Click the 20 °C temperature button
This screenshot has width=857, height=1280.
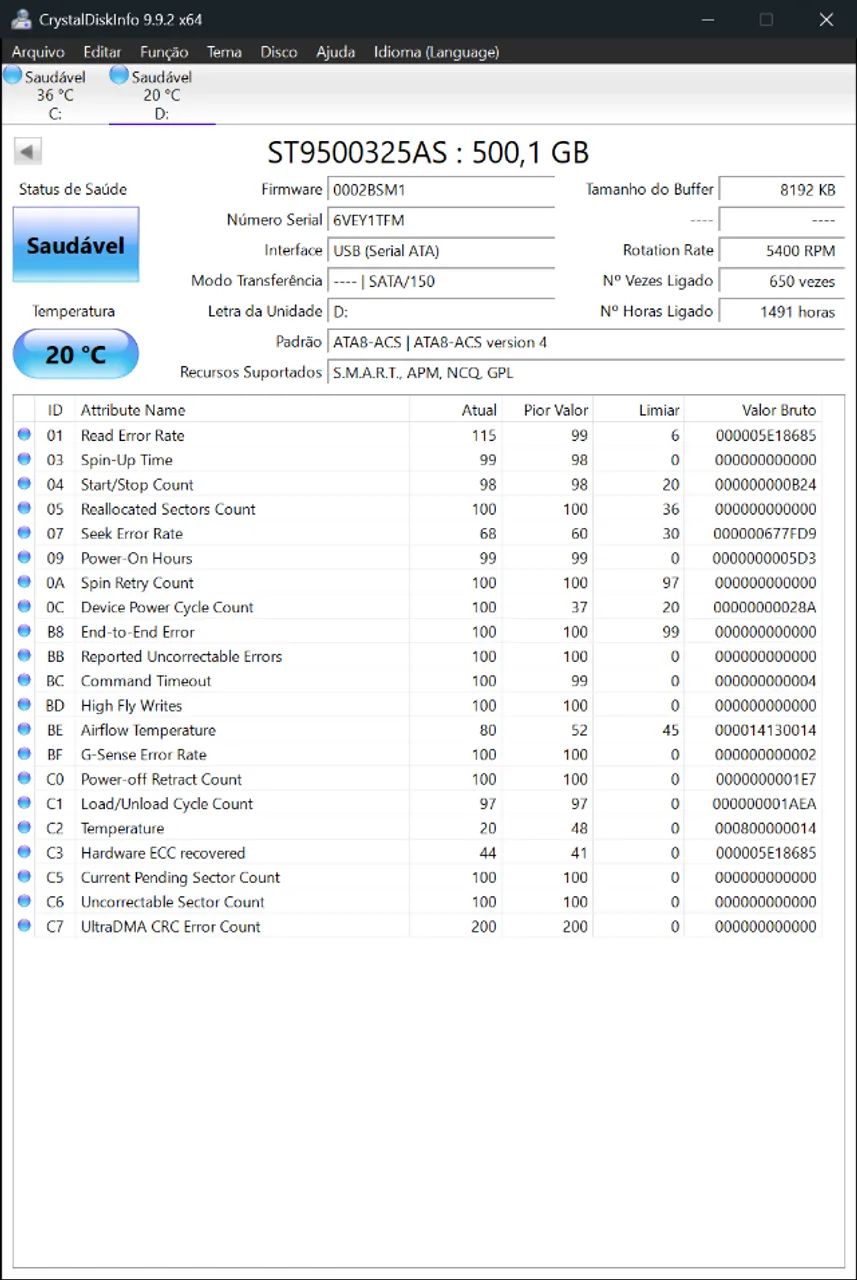[x=75, y=354]
